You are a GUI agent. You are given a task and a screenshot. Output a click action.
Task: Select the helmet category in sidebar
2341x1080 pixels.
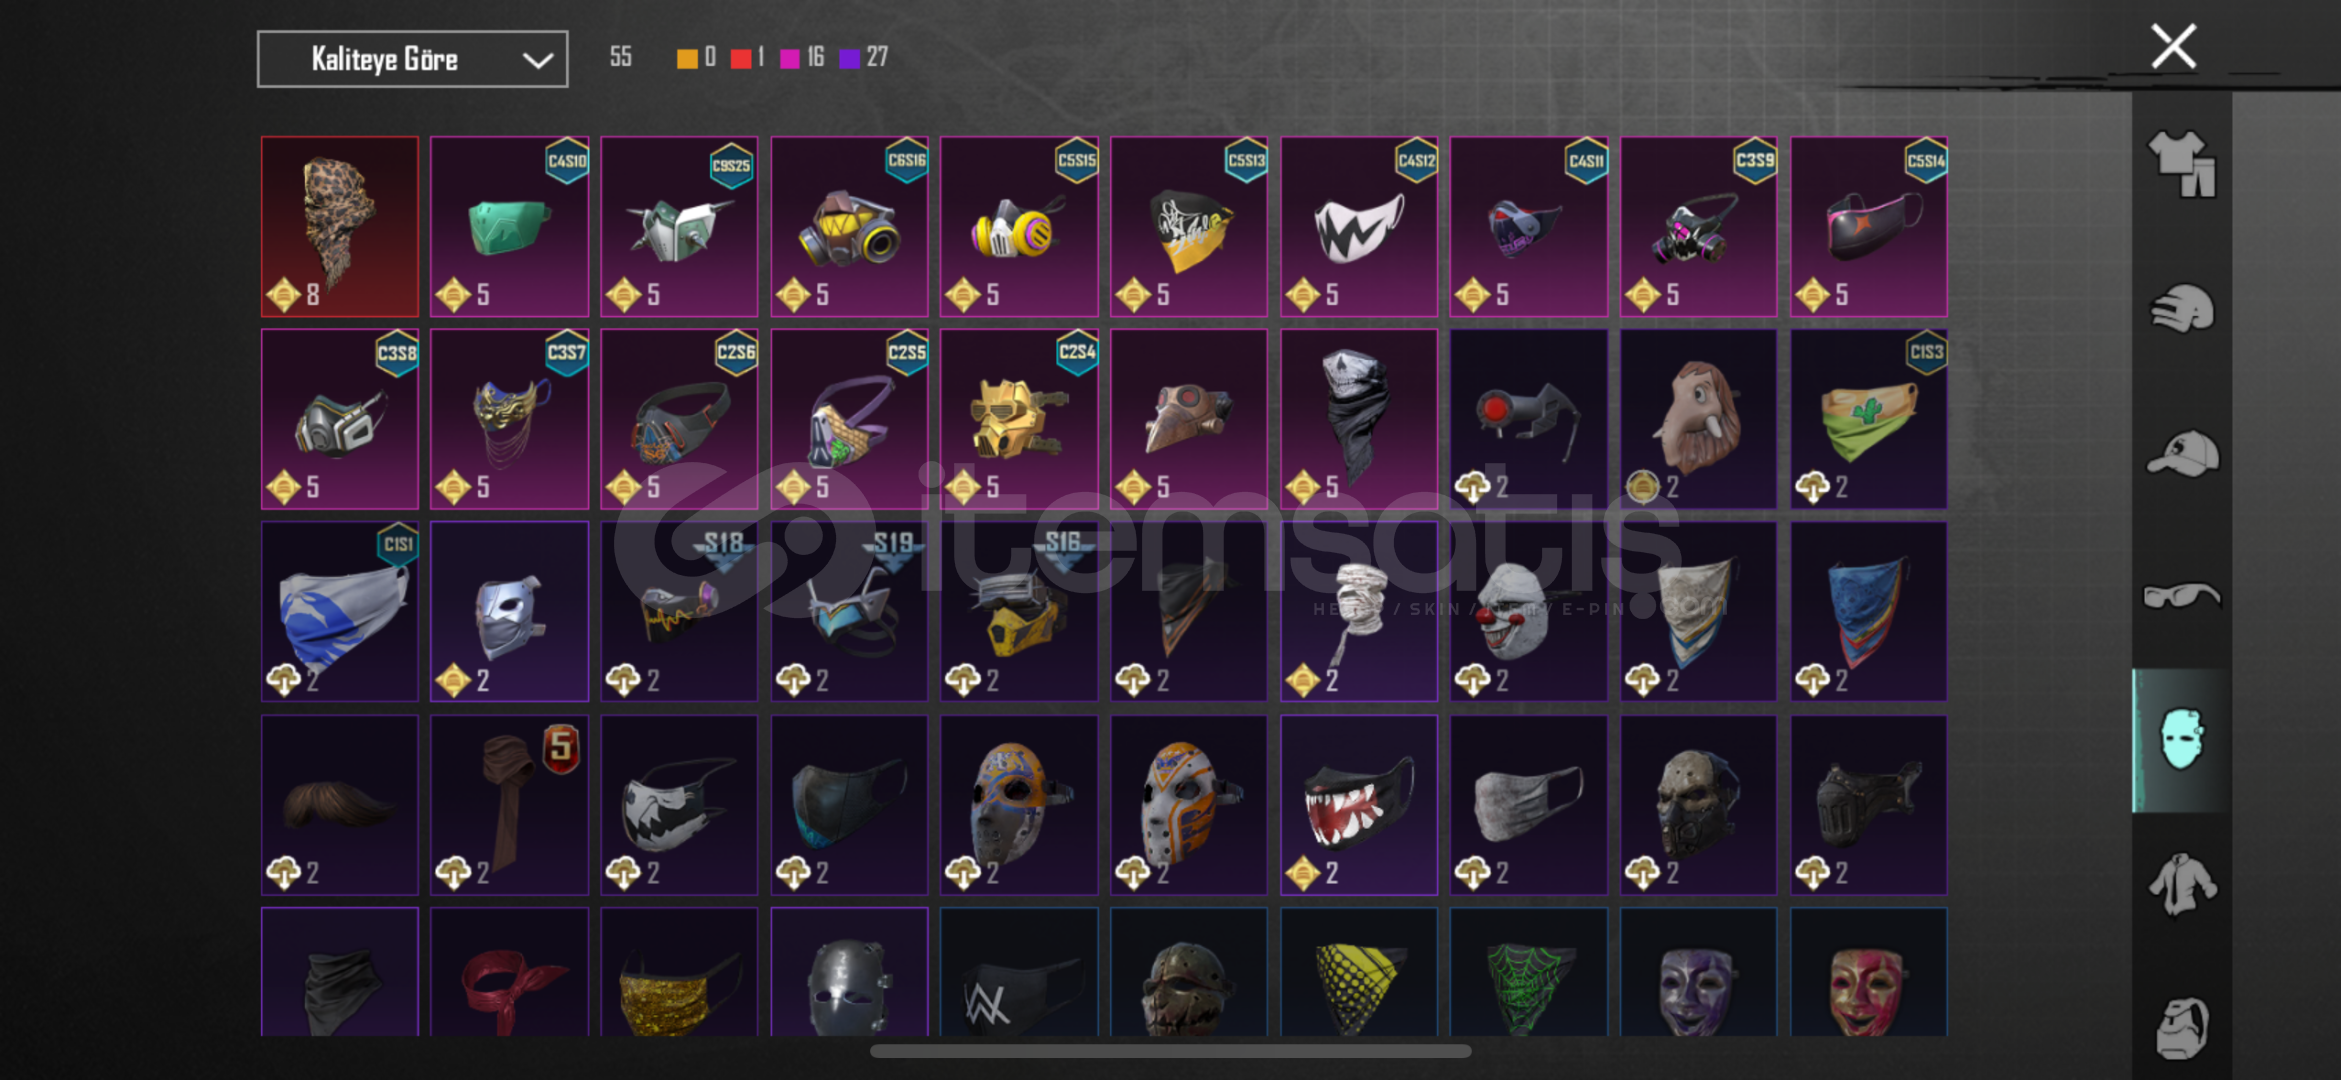pos(2182,309)
